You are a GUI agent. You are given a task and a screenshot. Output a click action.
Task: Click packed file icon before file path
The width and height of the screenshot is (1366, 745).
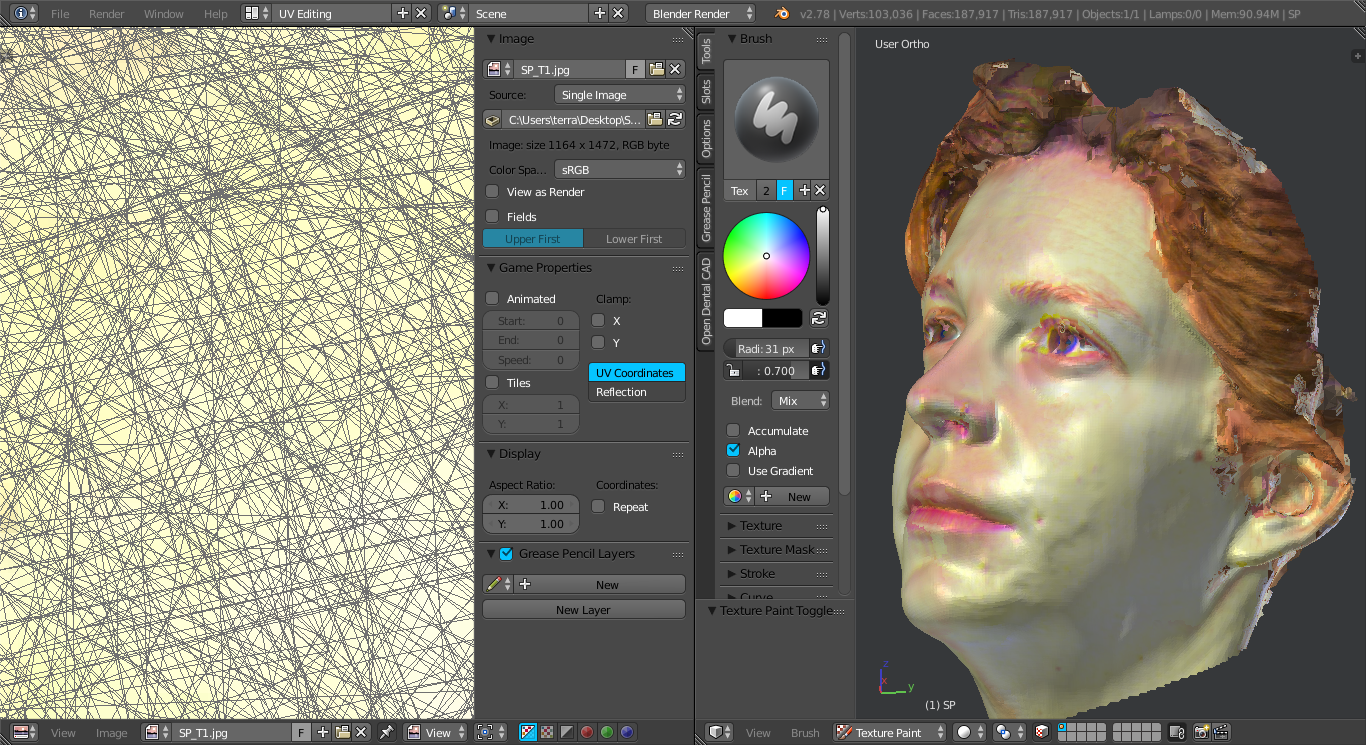492,119
